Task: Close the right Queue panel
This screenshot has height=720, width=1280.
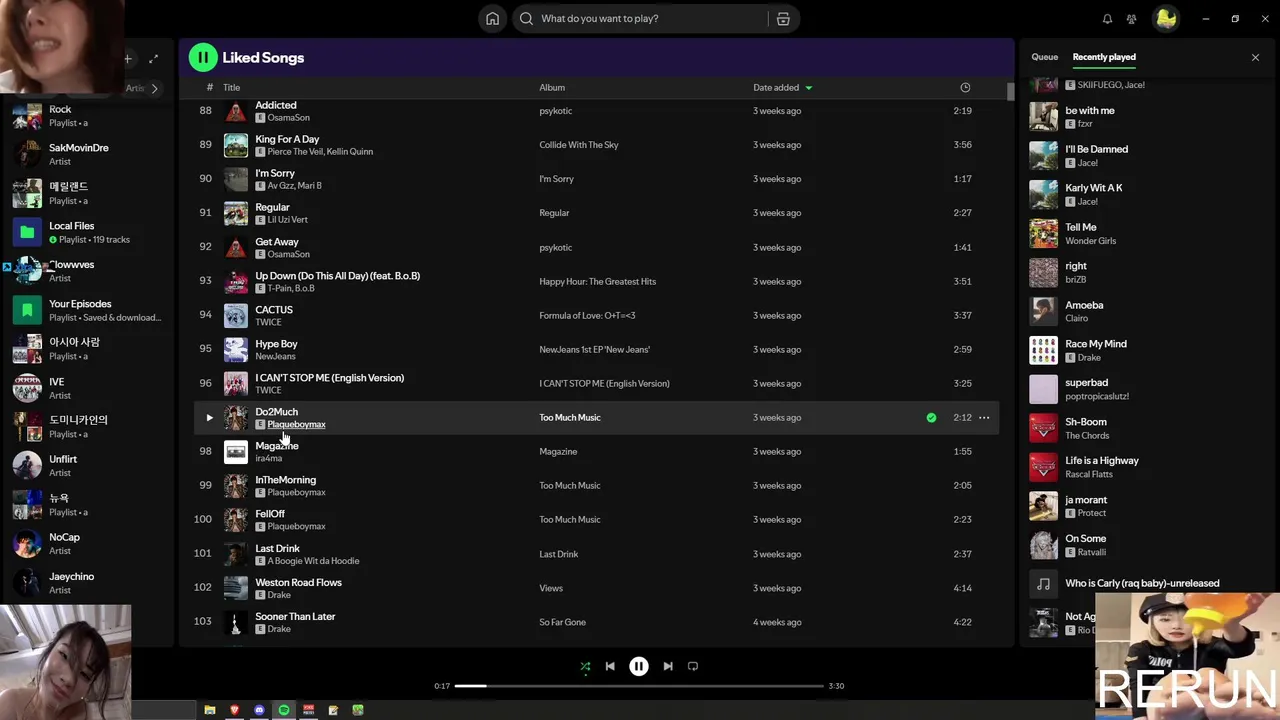Action: pyautogui.click(x=1255, y=58)
